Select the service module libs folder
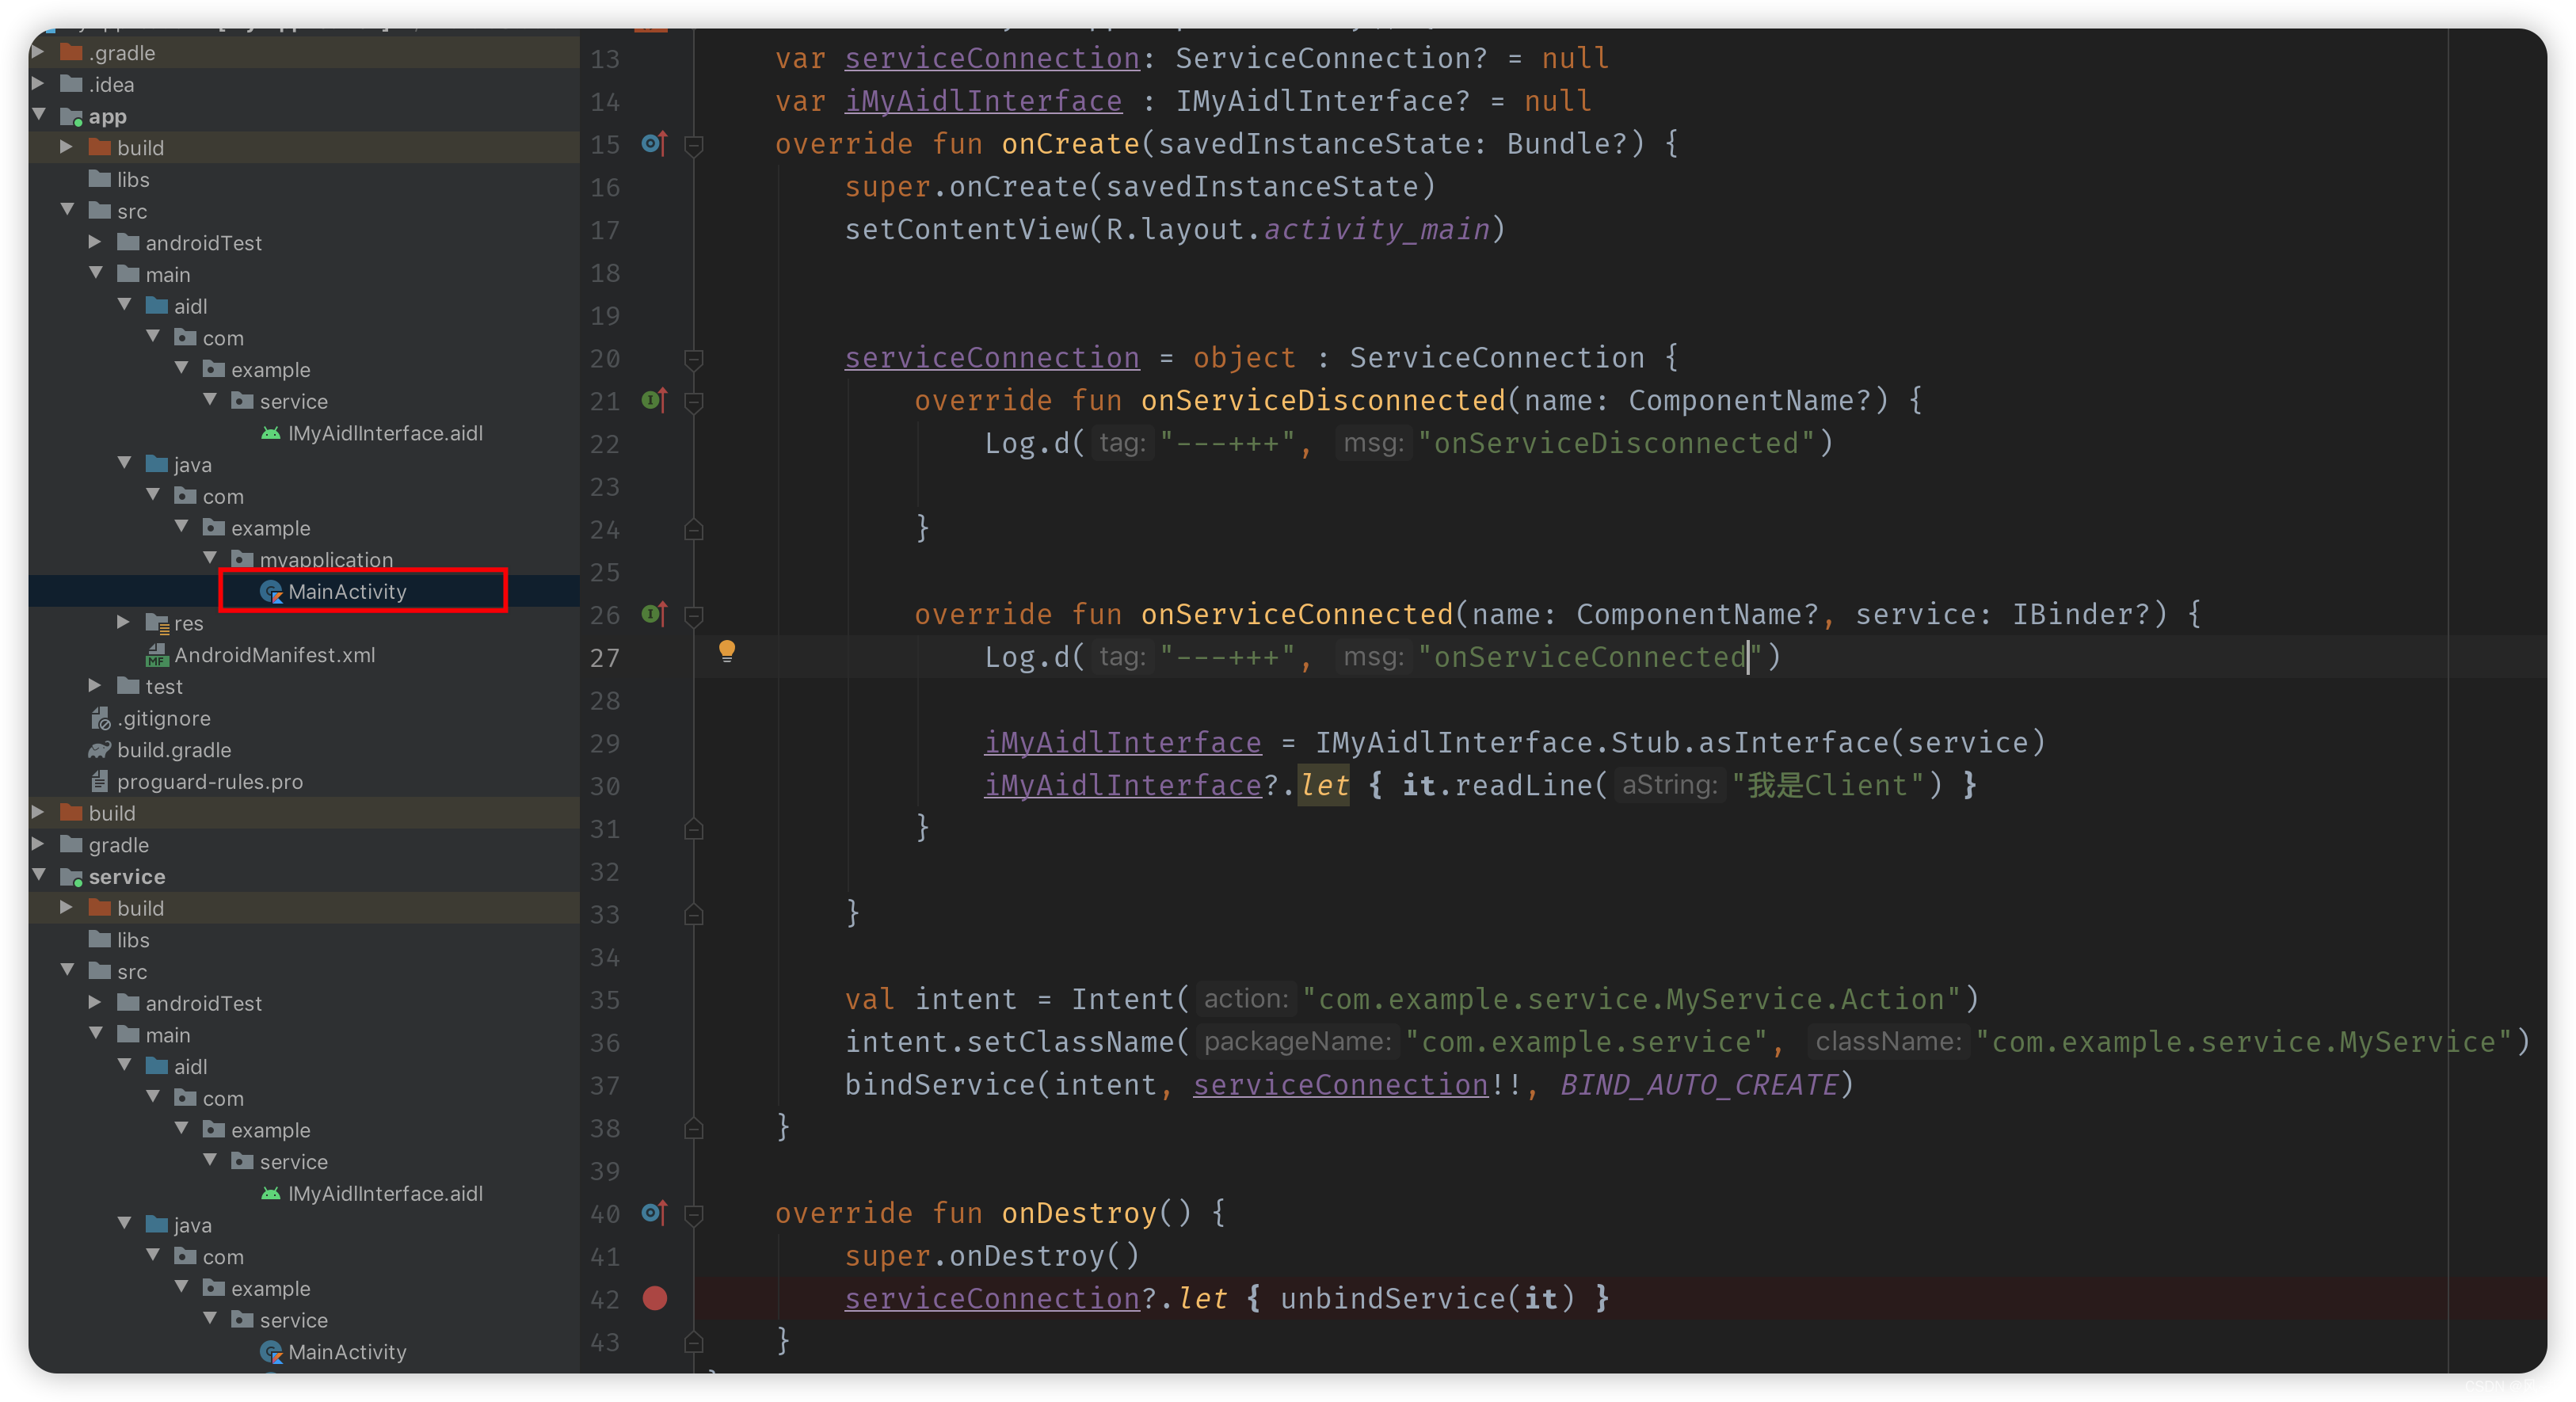 (x=133, y=940)
